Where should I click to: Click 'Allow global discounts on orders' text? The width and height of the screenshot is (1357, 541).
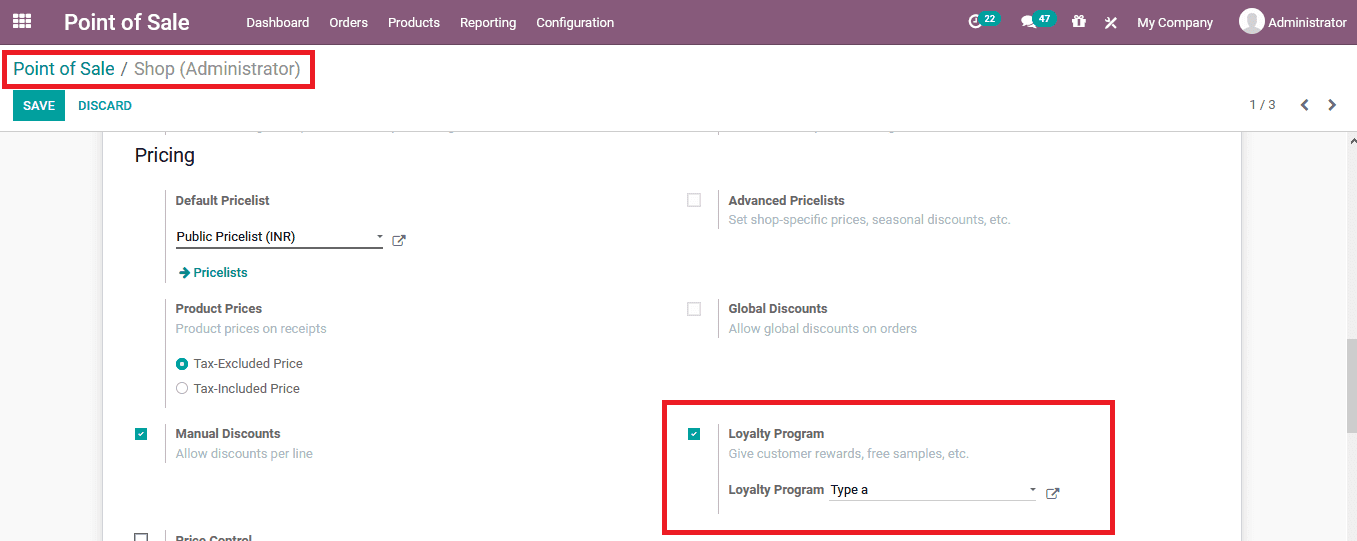coord(823,329)
